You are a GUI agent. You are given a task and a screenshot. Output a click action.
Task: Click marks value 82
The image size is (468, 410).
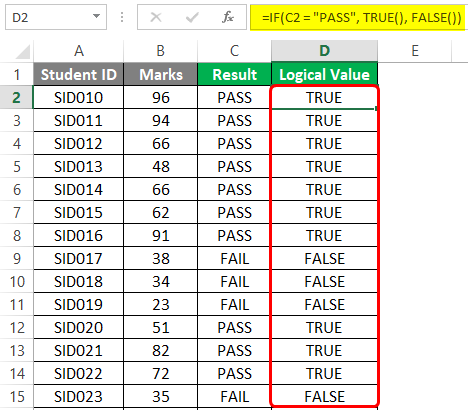[161, 350]
